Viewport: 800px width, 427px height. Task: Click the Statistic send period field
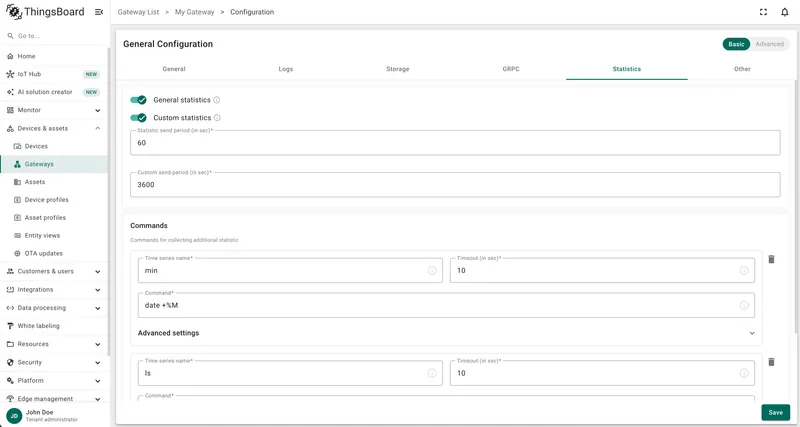(455, 143)
